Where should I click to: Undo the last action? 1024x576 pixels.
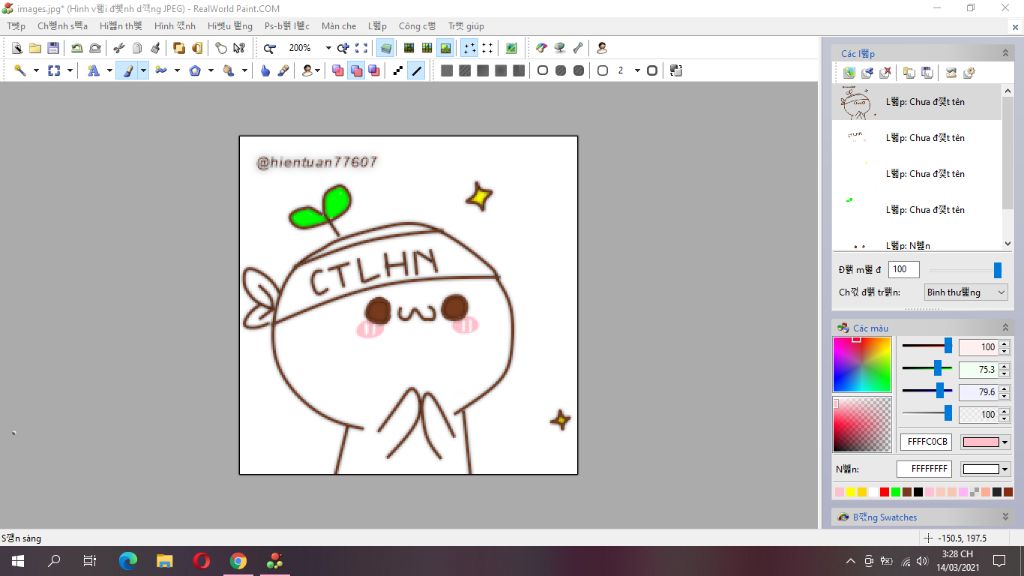tap(77, 48)
